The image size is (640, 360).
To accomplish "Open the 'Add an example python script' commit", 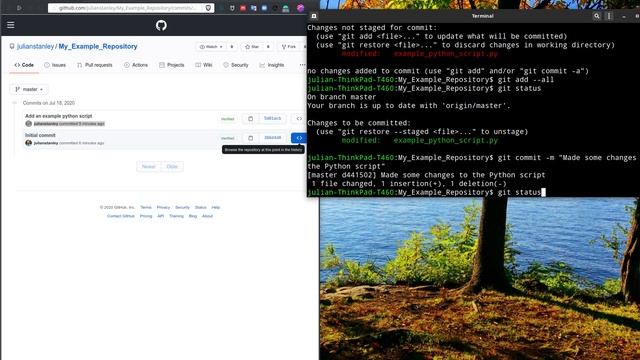I will pyautogui.click(x=58, y=116).
